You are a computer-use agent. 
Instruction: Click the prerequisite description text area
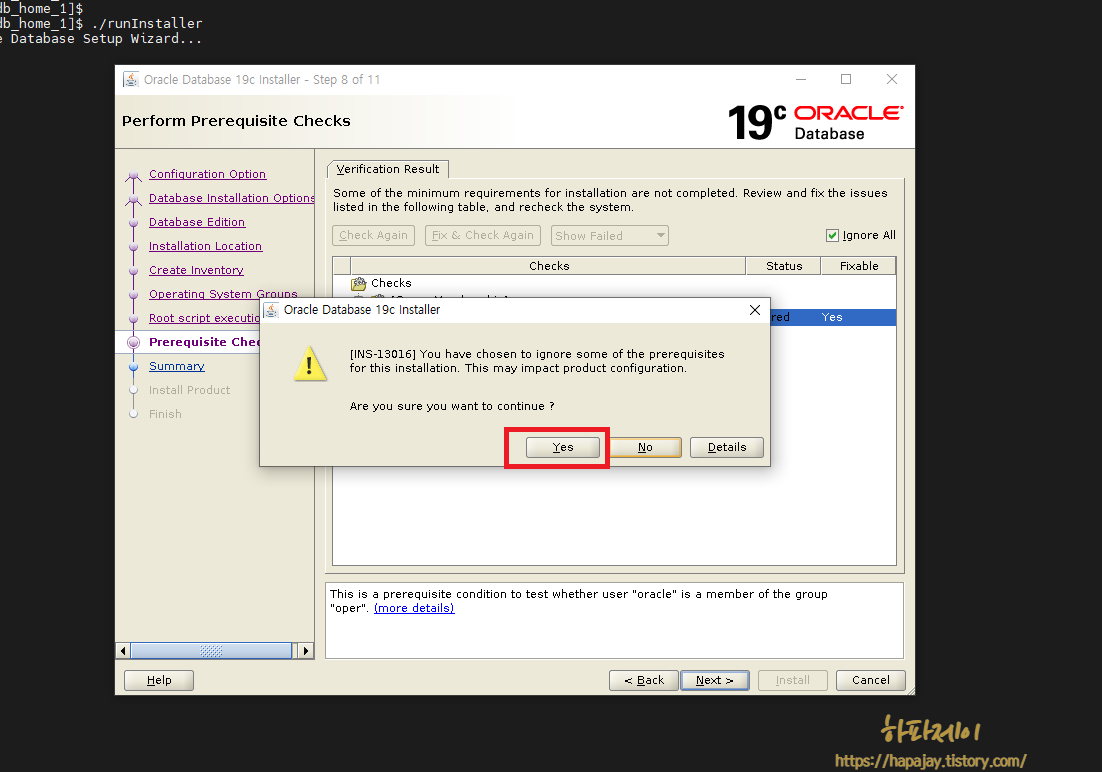pyautogui.click(x=614, y=620)
